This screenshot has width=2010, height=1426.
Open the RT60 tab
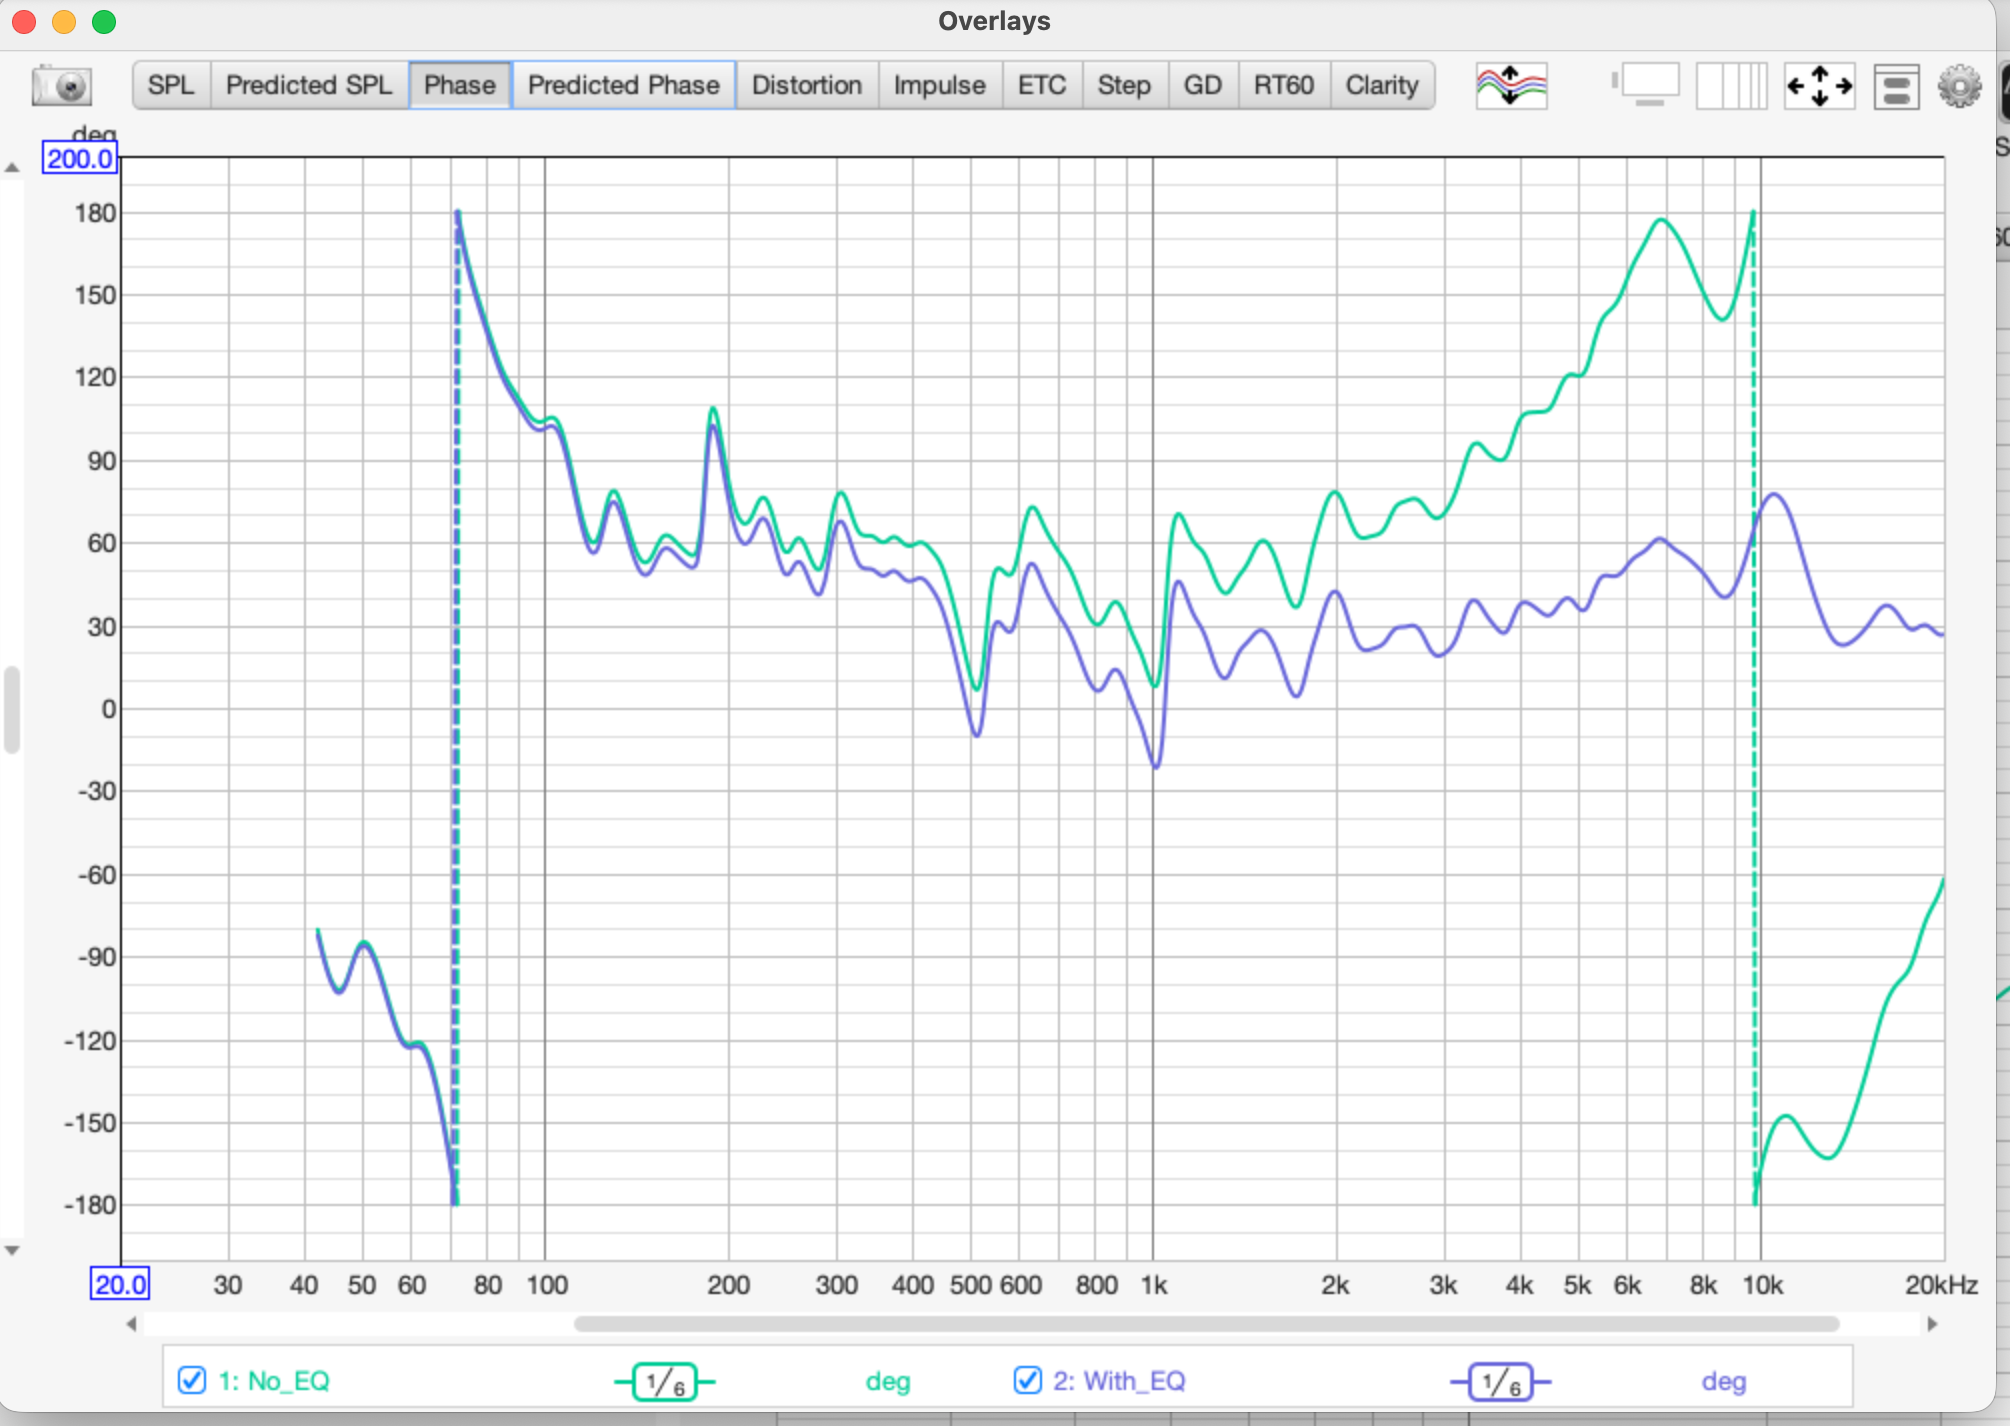coord(1284,85)
